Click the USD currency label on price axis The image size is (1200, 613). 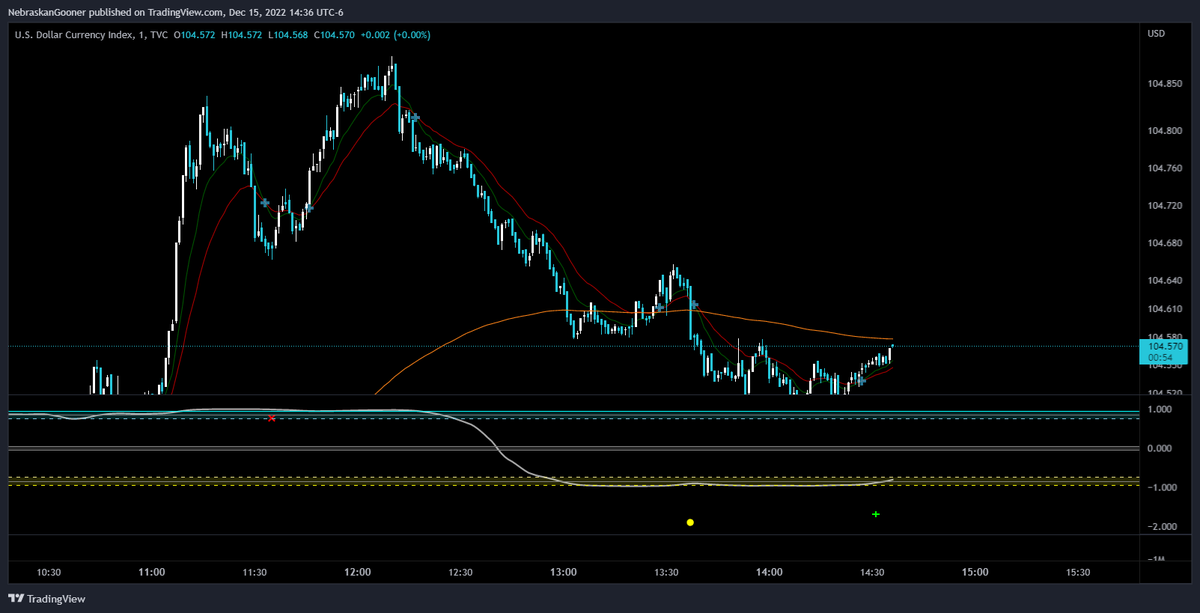tap(1156, 34)
